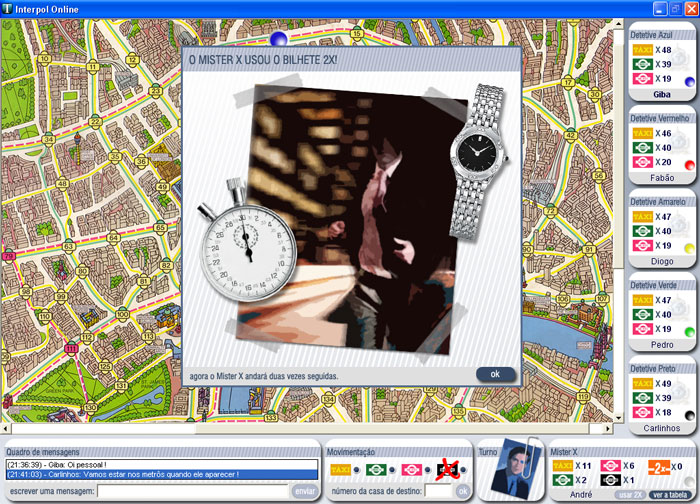The height and width of the screenshot is (504, 700).
Task: Click ok in the Mister X 2X dialog
Action: [x=496, y=374]
